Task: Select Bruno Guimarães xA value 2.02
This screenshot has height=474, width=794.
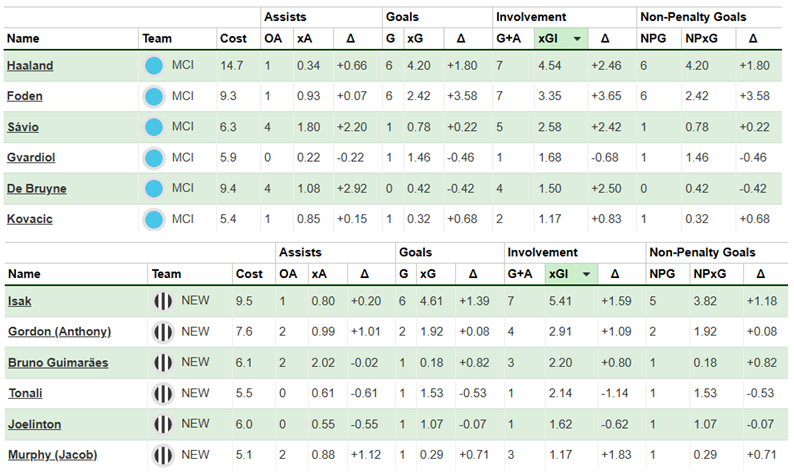Action: (323, 363)
